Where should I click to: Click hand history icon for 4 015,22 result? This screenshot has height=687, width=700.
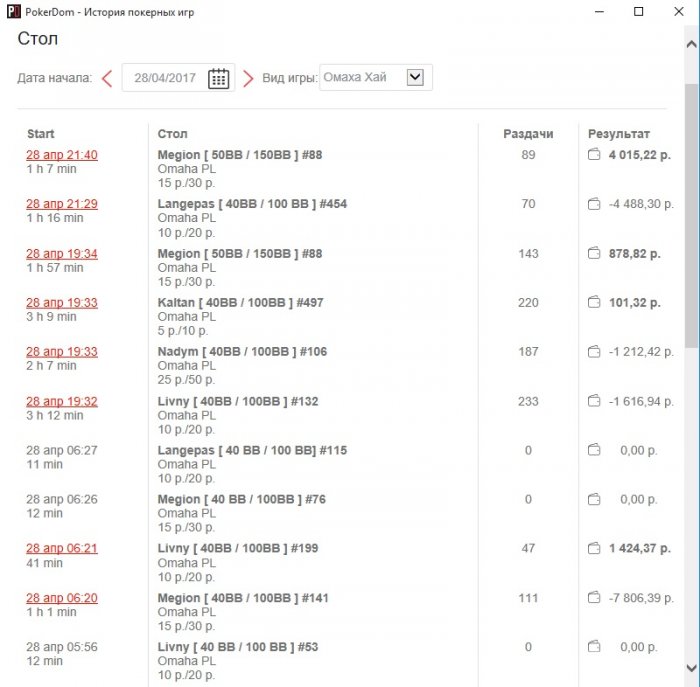[593, 155]
